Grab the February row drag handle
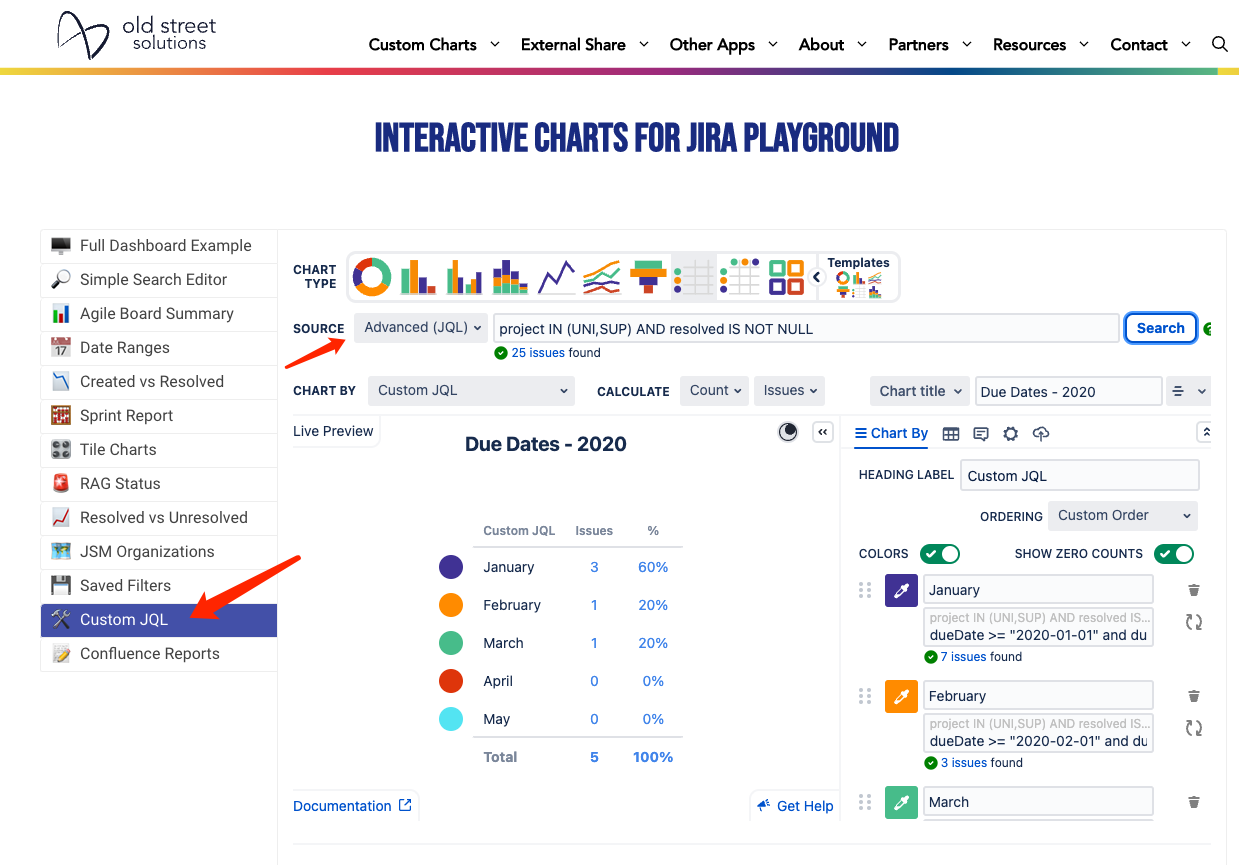The image size is (1239, 865). point(865,696)
